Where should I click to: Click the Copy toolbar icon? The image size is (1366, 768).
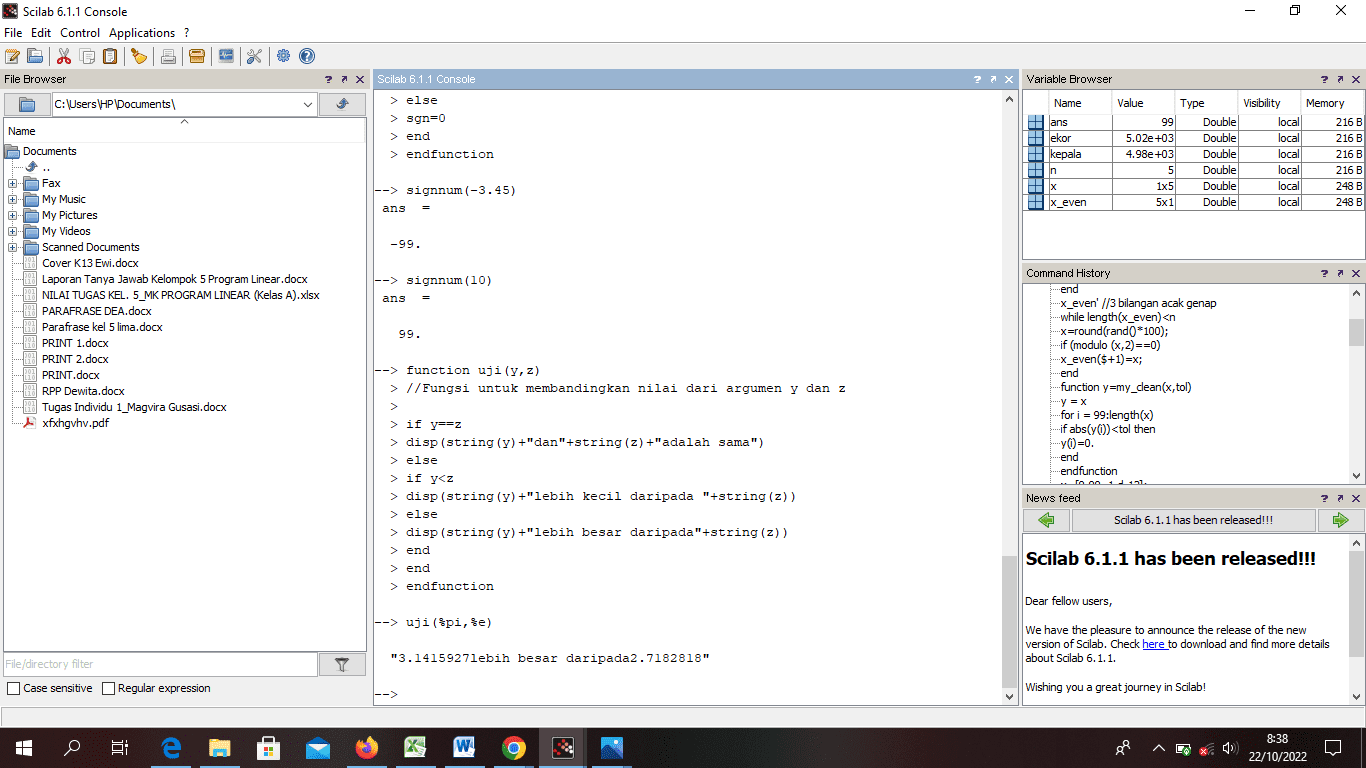(x=87, y=56)
